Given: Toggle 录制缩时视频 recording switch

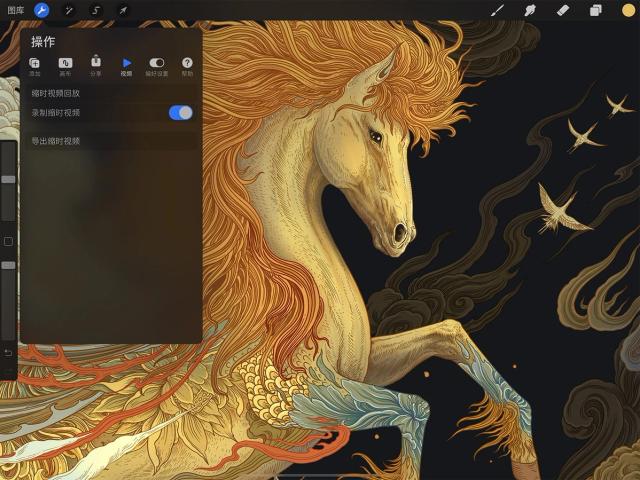Looking at the screenshot, I should coord(180,113).
